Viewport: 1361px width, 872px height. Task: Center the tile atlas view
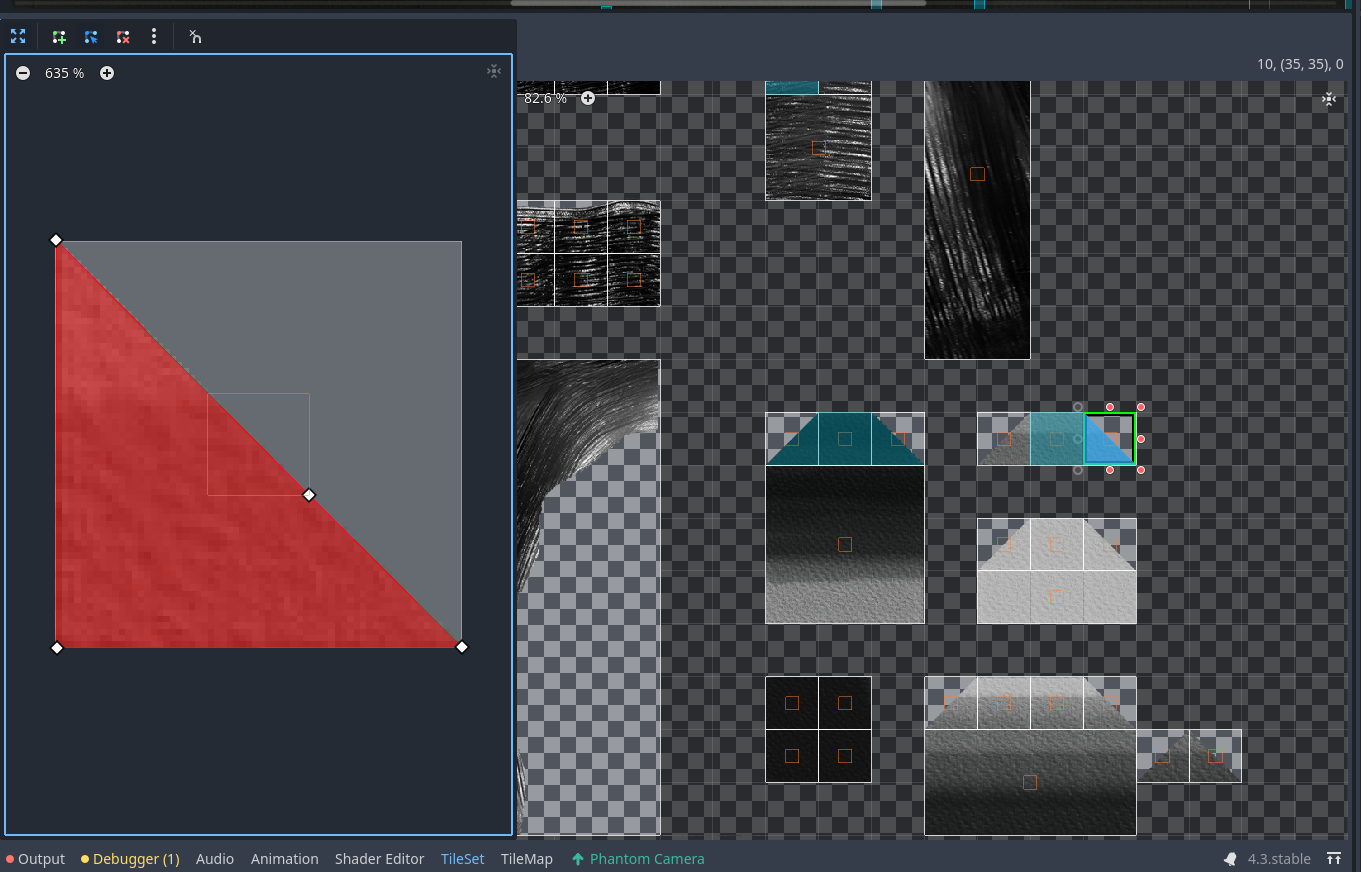coord(1329,99)
